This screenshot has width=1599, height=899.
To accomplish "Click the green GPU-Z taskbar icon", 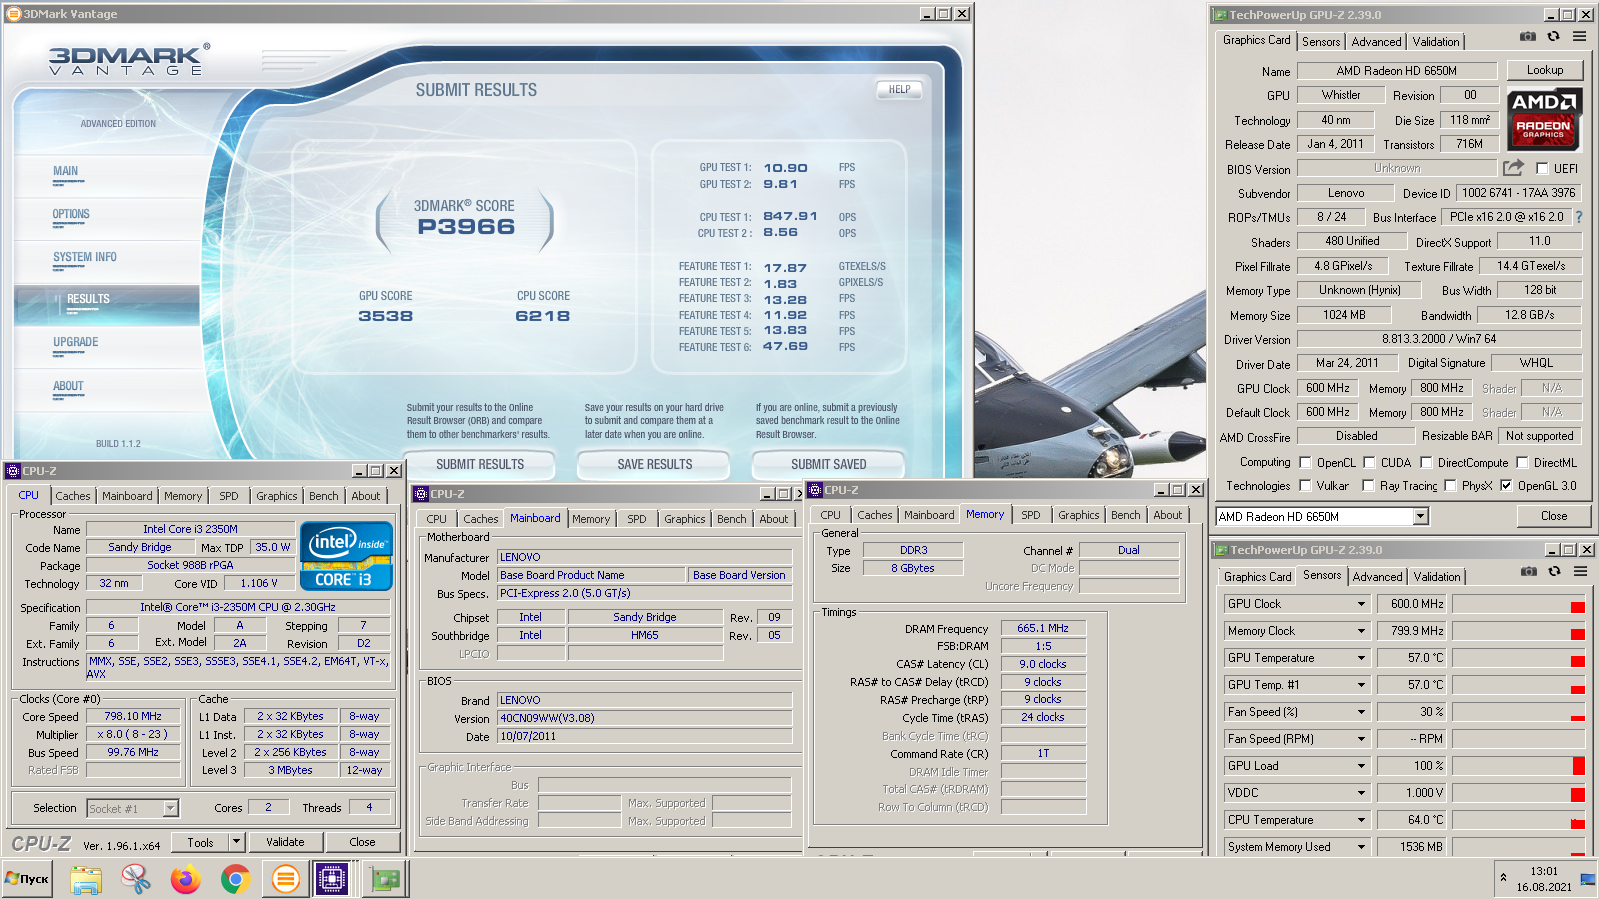I will tap(385, 880).
